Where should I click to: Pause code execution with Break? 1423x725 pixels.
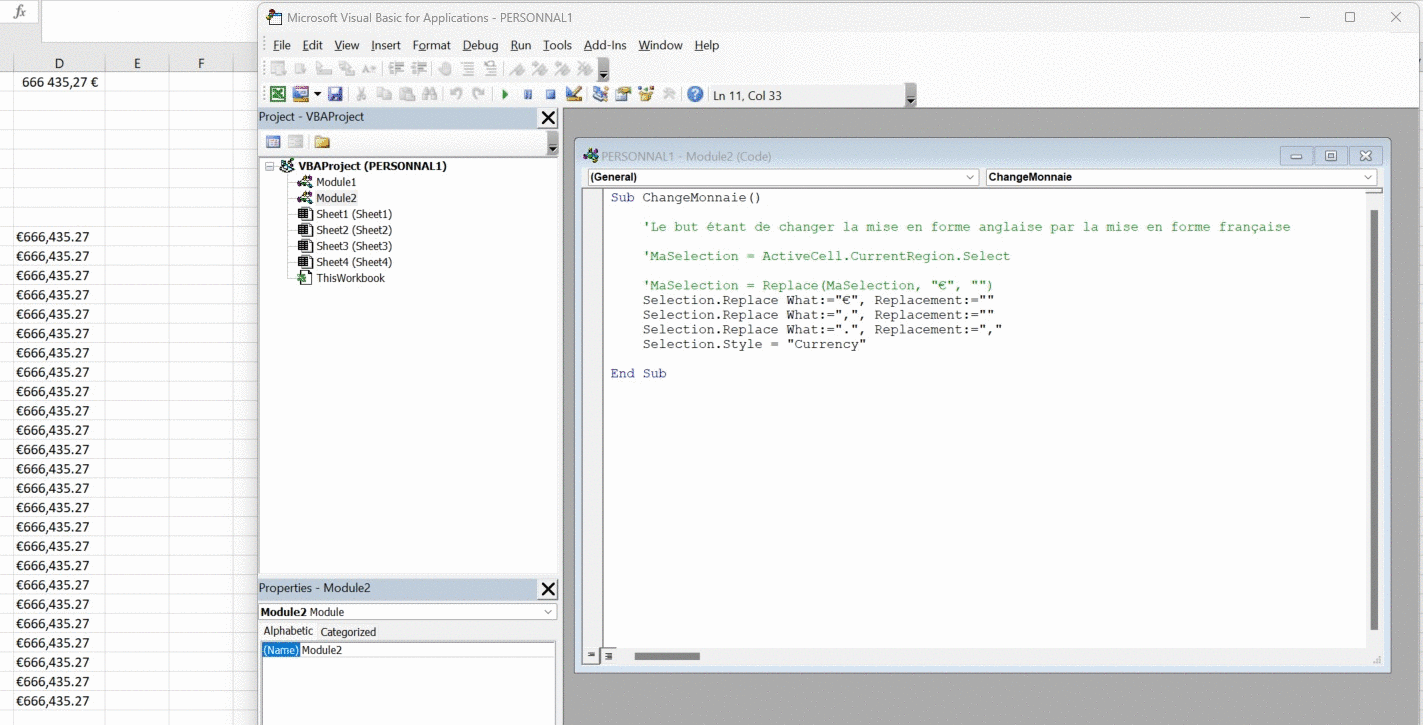coord(528,93)
